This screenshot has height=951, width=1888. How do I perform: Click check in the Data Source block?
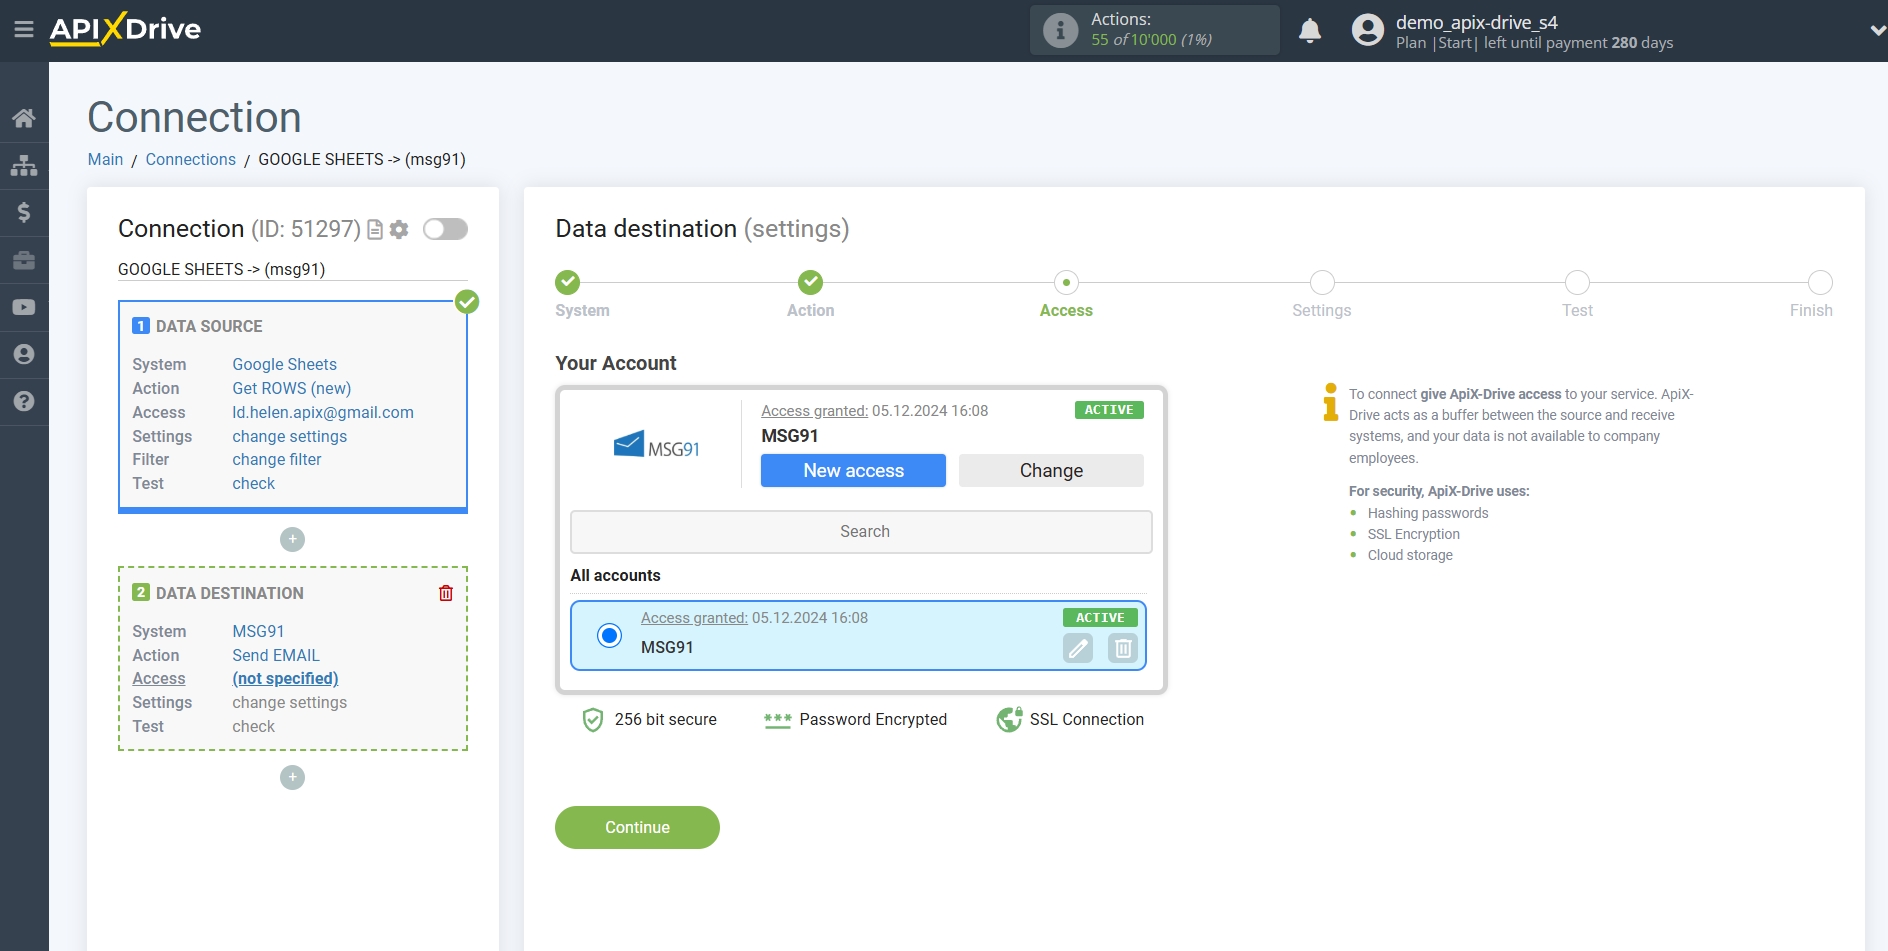(253, 483)
